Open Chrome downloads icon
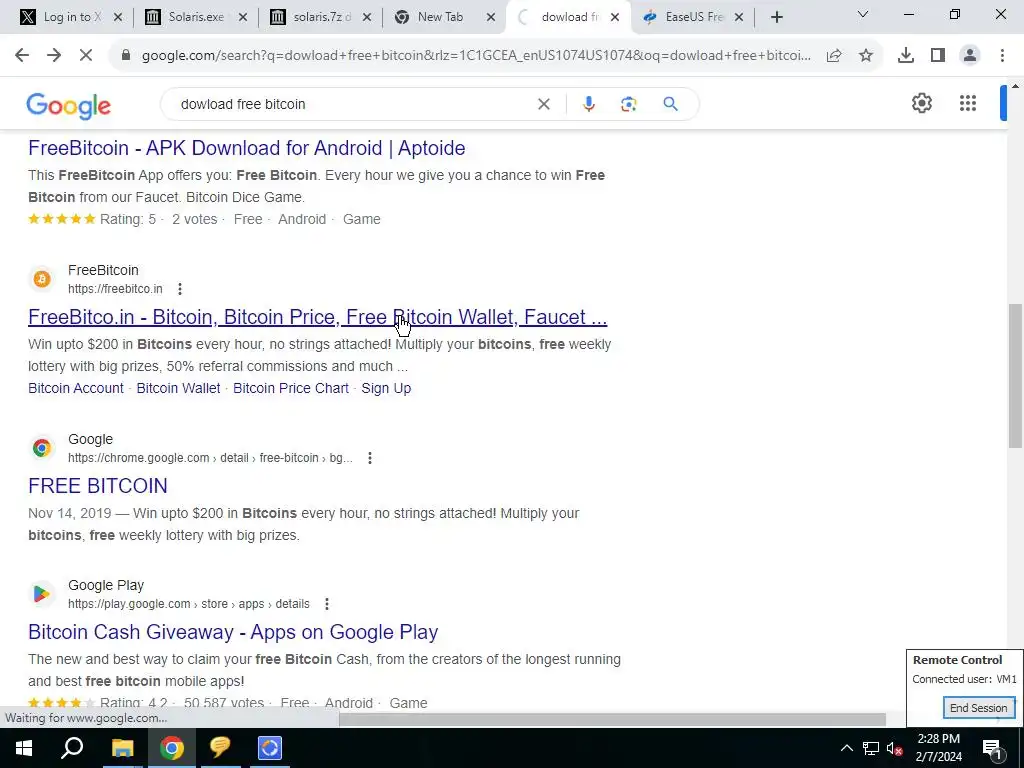1024x768 pixels. pyautogui.click(x=906, y=56)
